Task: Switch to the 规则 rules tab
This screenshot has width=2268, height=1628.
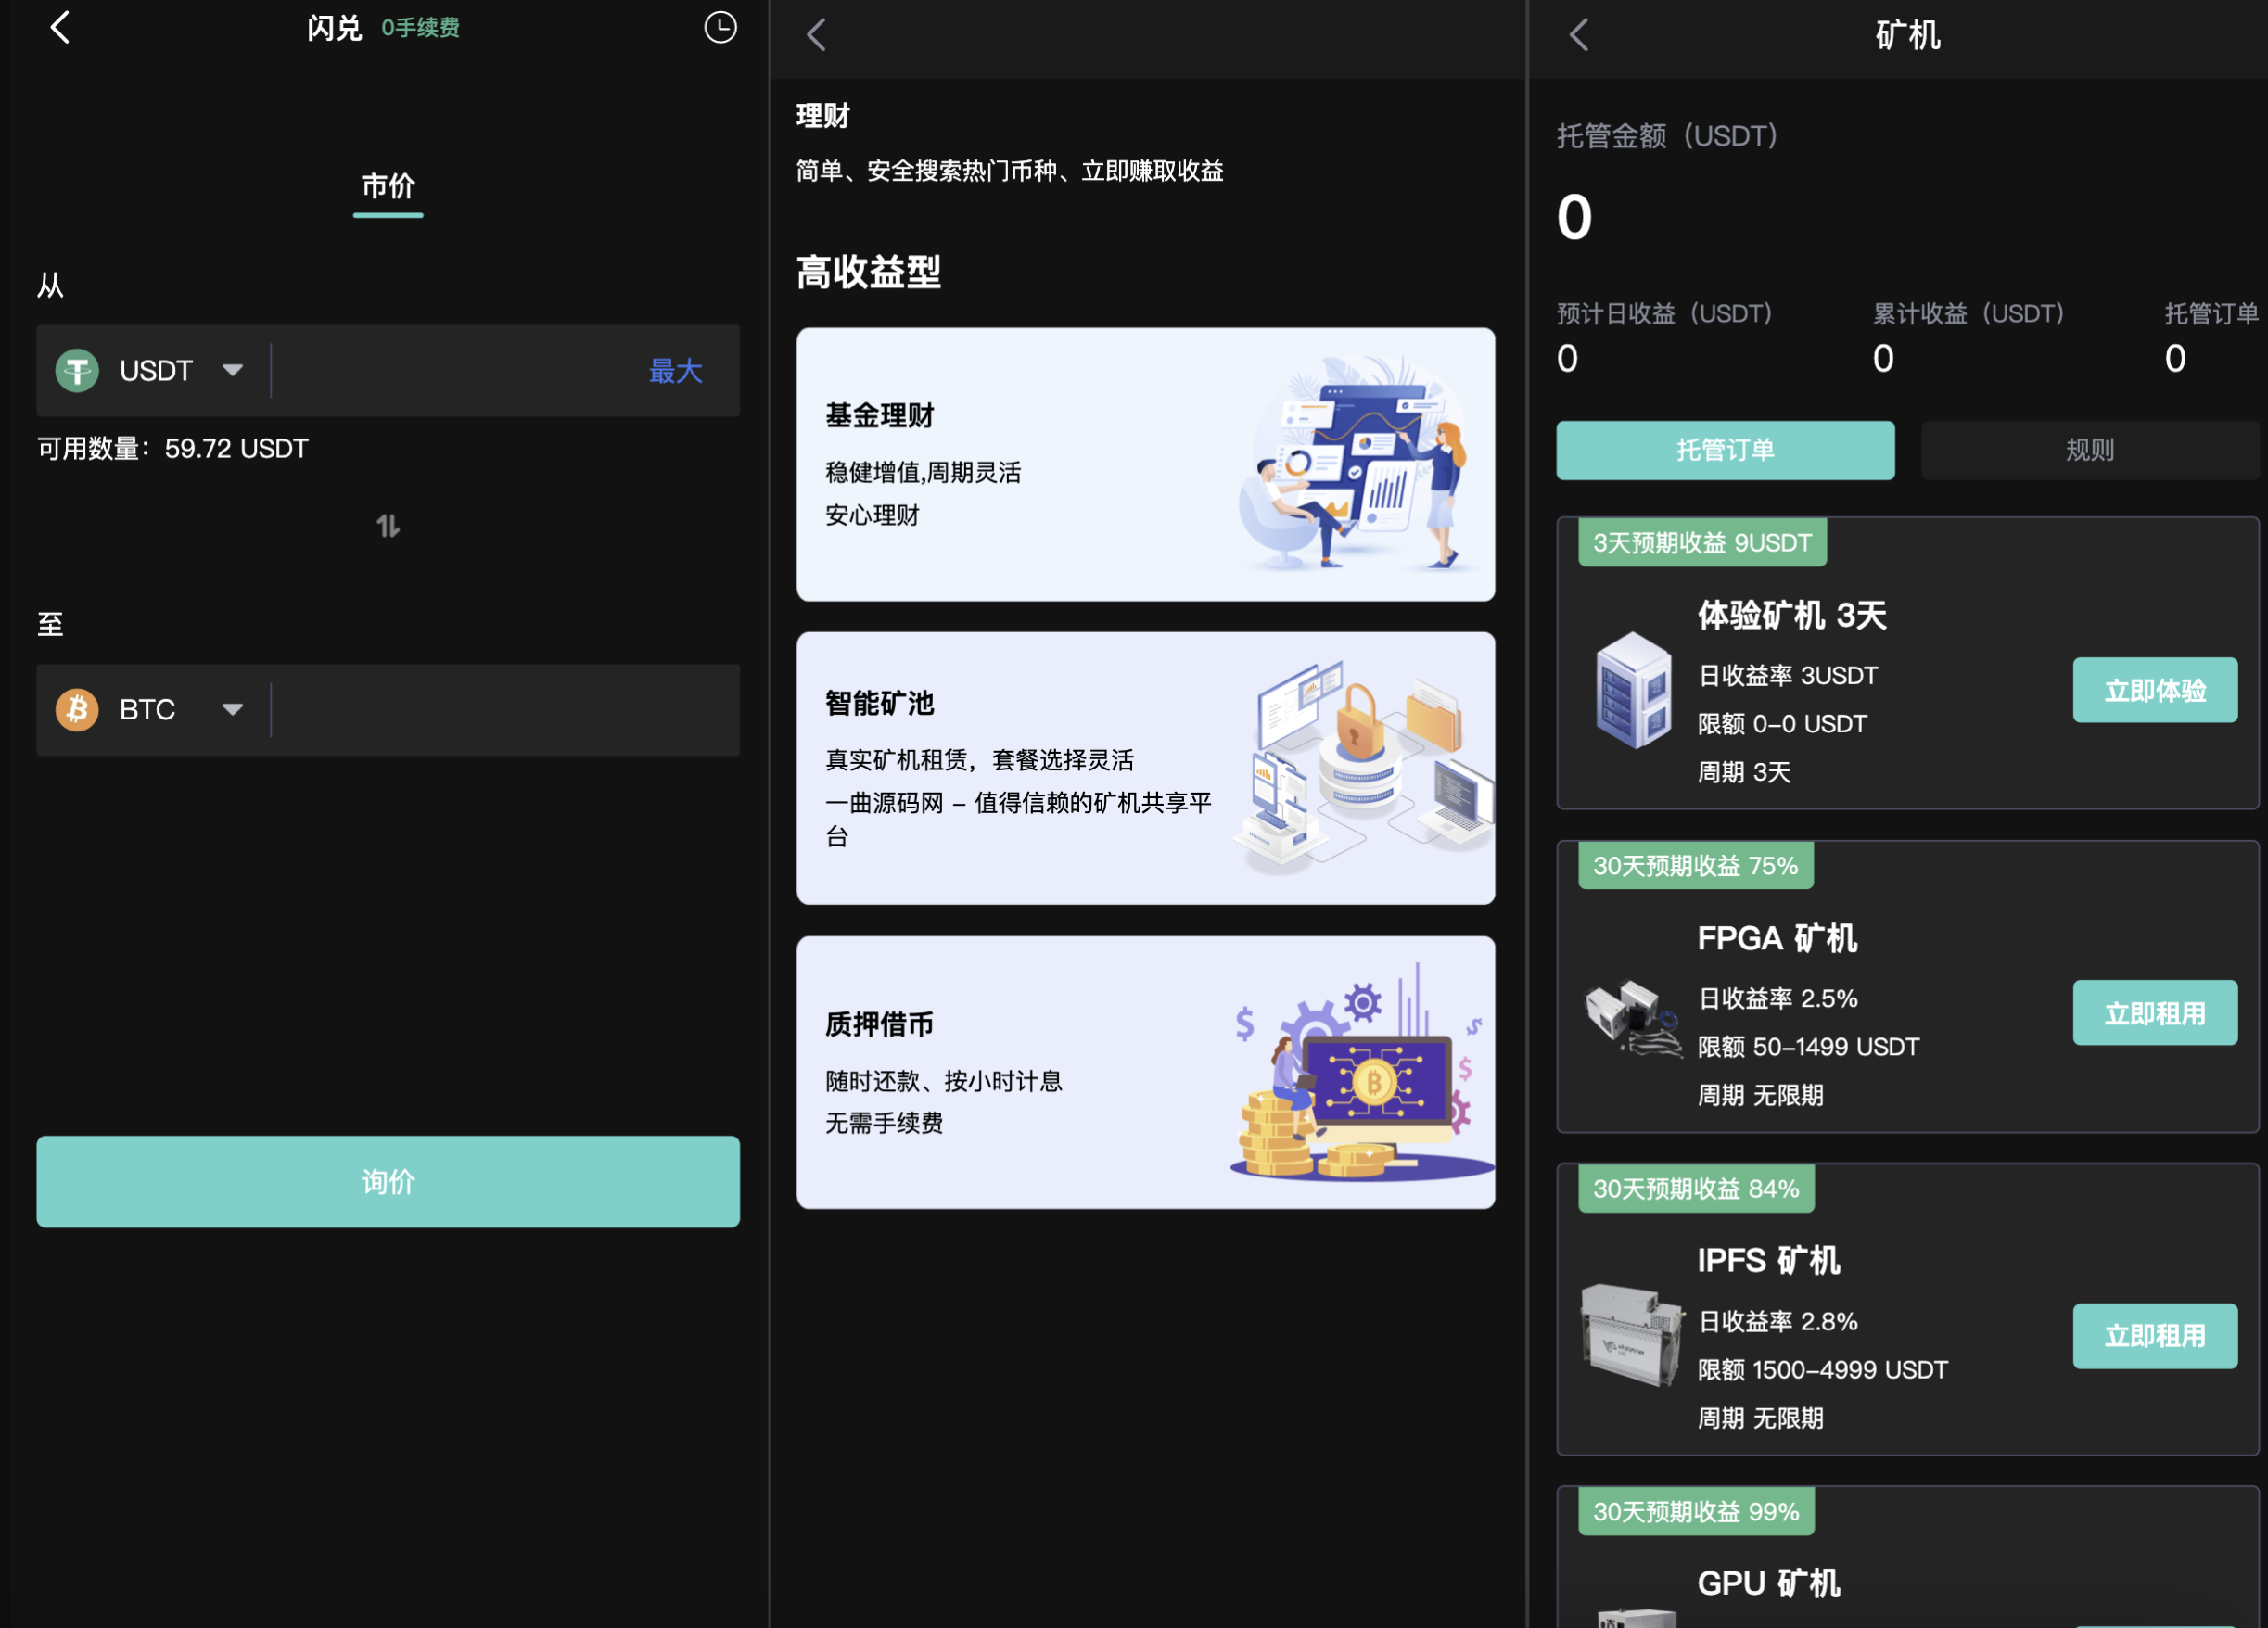Action: pyautogui.click(x=2089, y=451)
